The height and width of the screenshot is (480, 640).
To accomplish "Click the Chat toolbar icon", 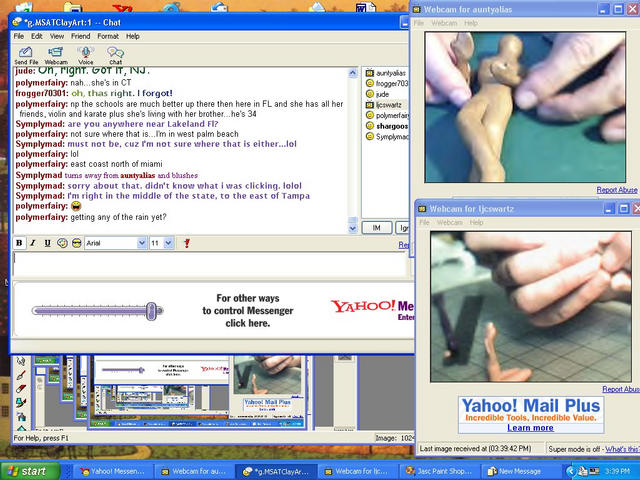I will [x=116, y=56].
